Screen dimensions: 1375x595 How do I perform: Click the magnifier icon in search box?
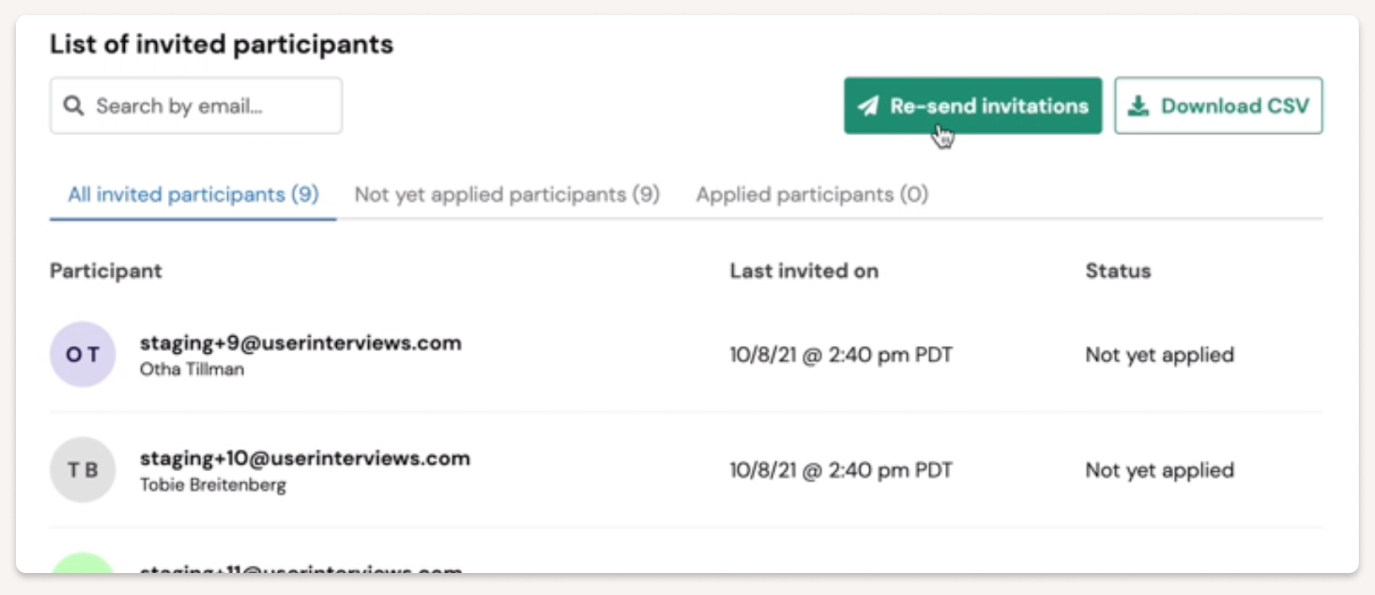pyautogui.click(x=73, y=106)
